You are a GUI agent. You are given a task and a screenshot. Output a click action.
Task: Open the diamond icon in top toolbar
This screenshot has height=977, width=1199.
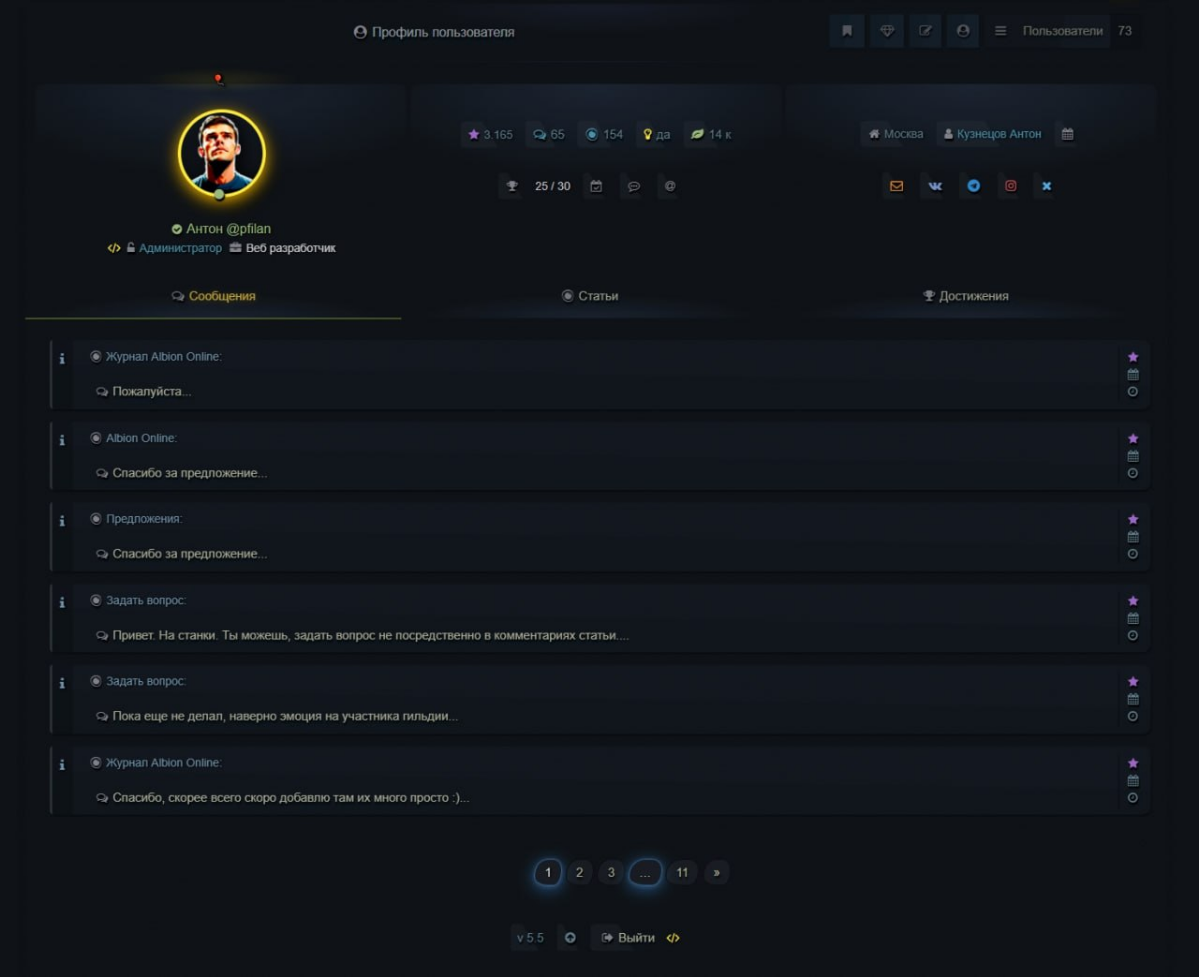pyautogui.click(x=886, y=31)
